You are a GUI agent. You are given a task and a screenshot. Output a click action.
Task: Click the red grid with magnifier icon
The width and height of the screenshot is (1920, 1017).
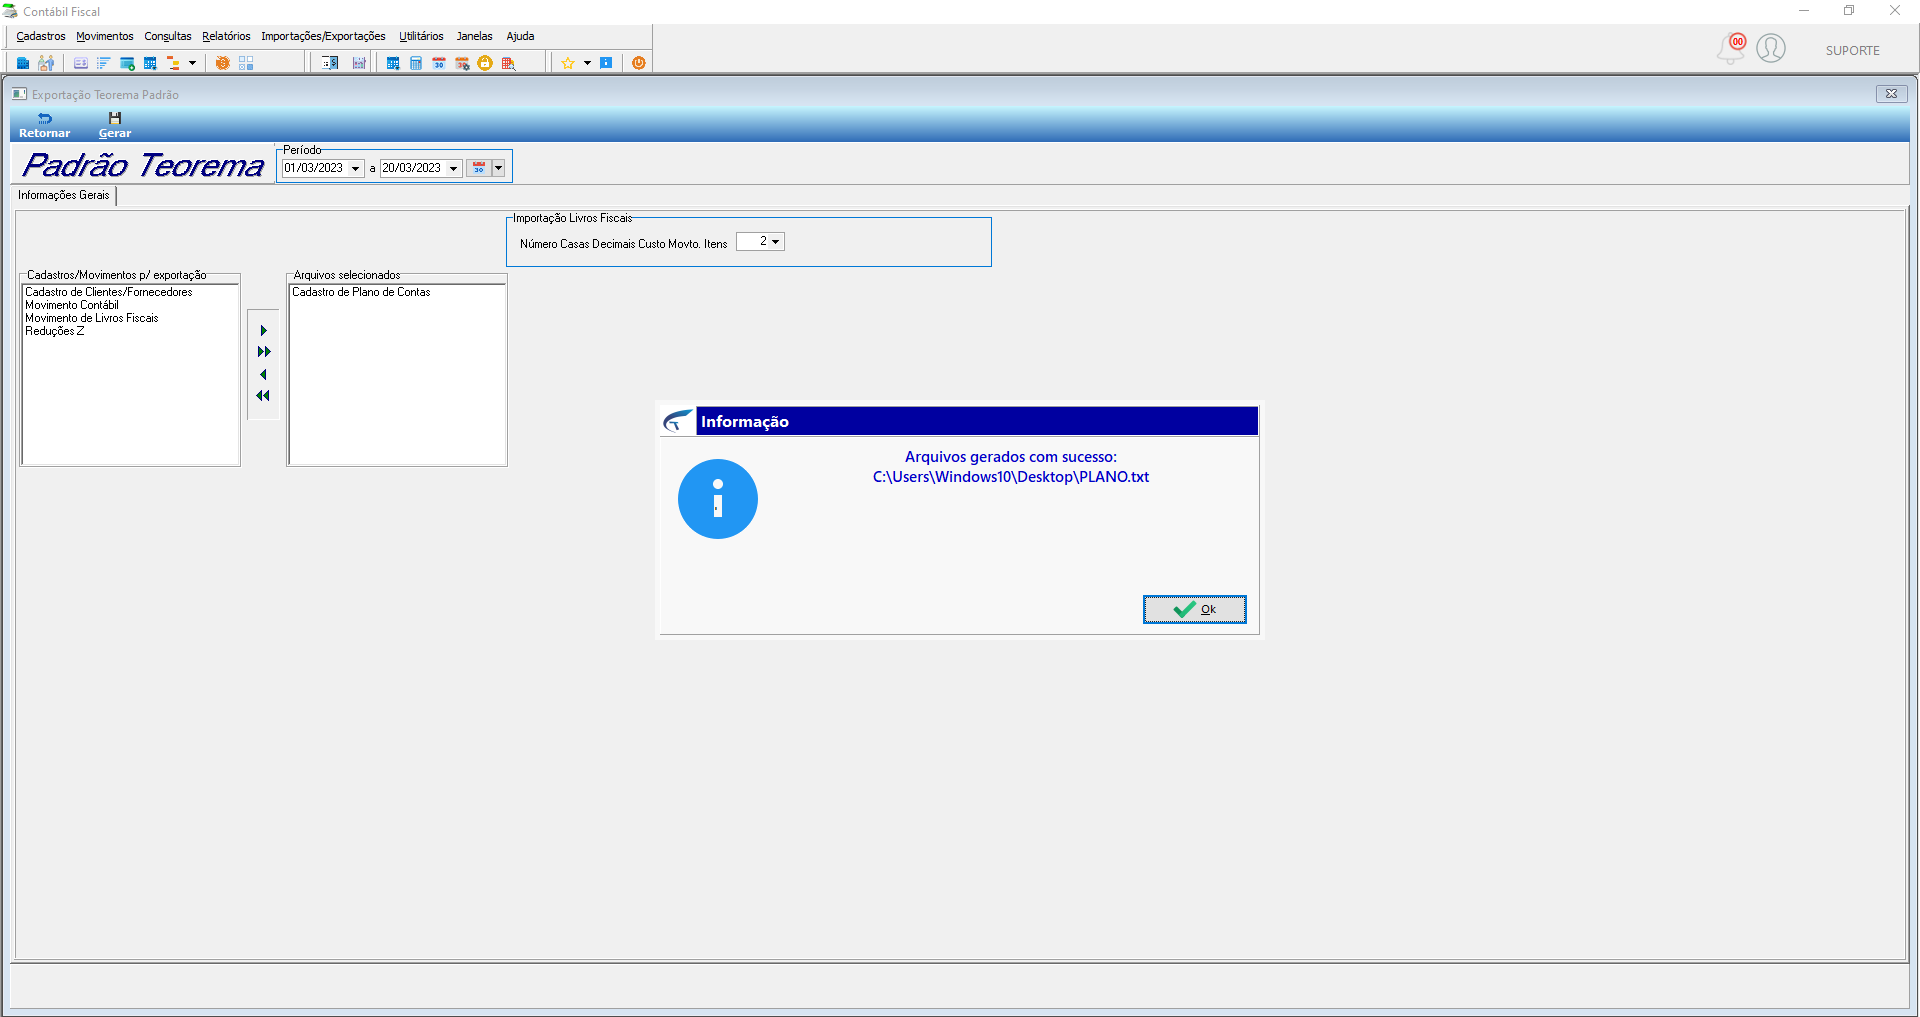pyautogui.click(x=508, y=63)
